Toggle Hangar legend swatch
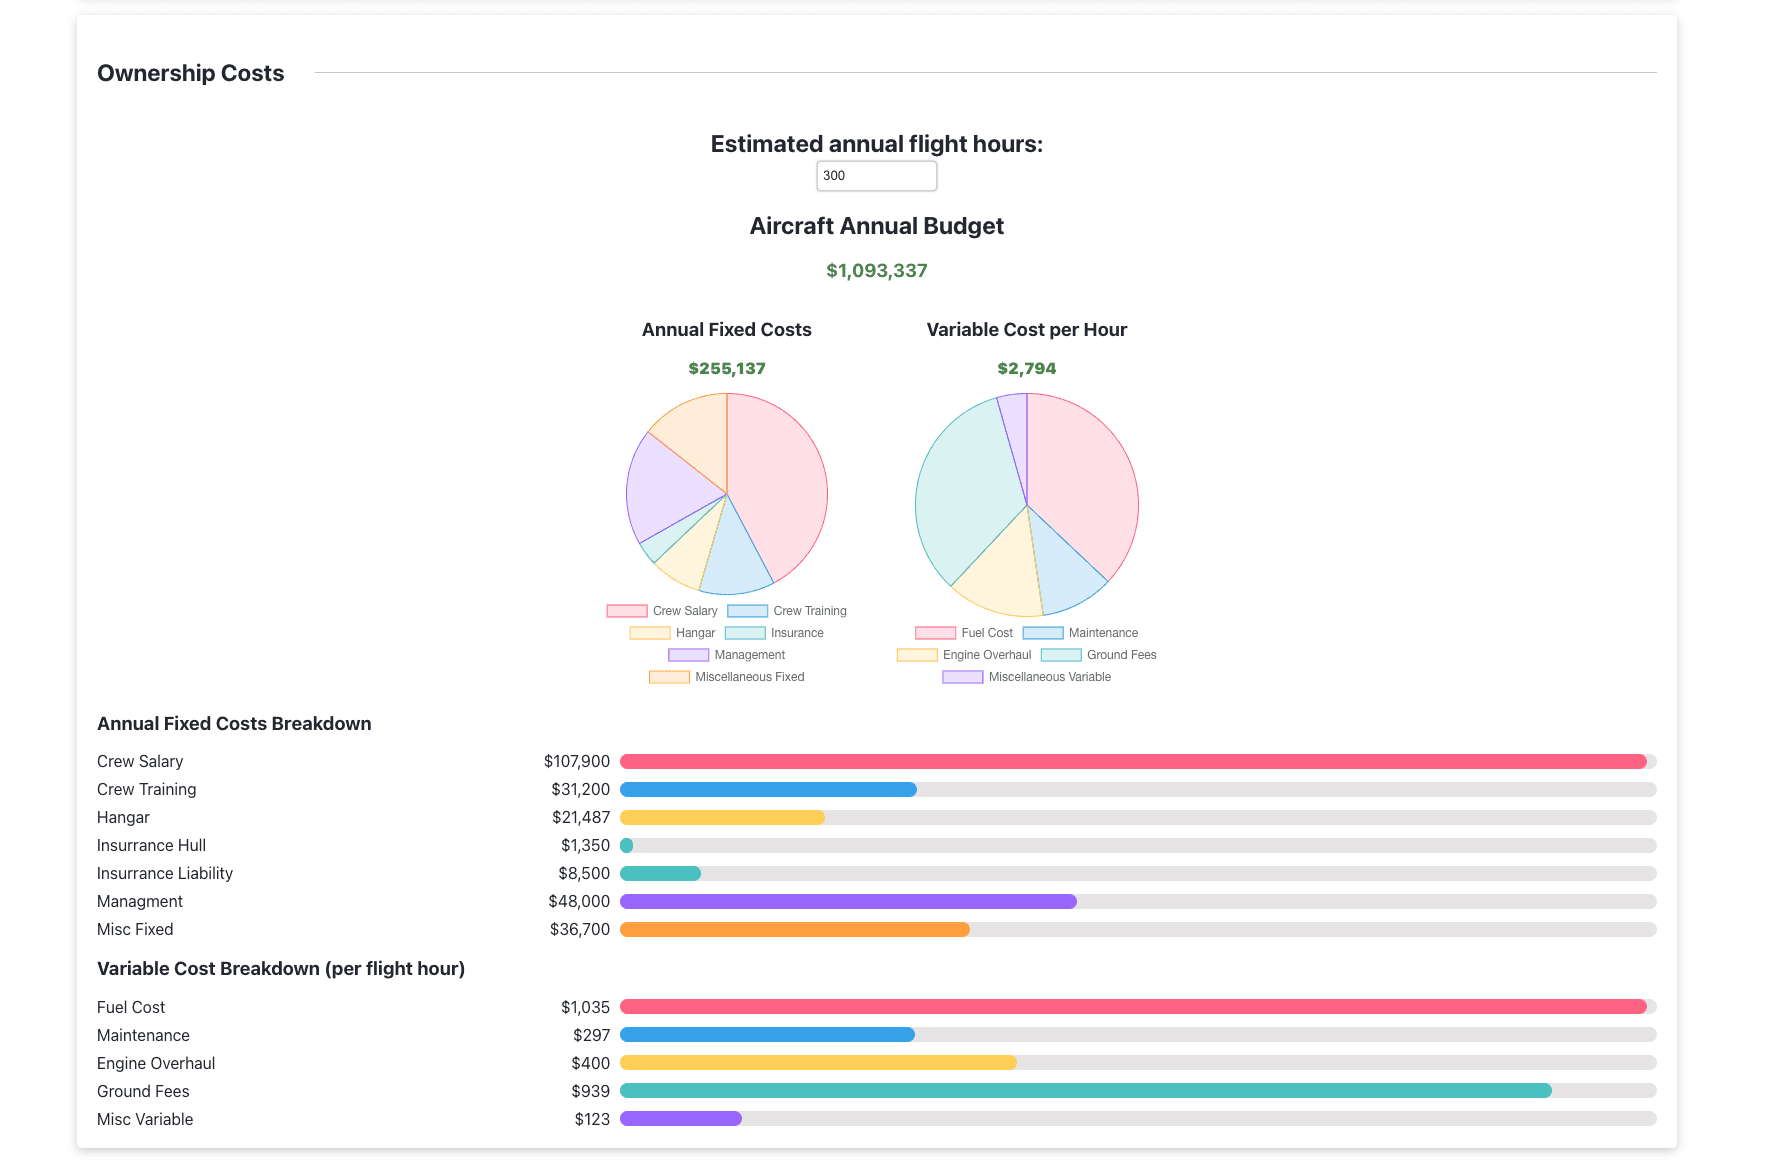This screenshot has width=1771, height=1160. [x=650, y=633]
